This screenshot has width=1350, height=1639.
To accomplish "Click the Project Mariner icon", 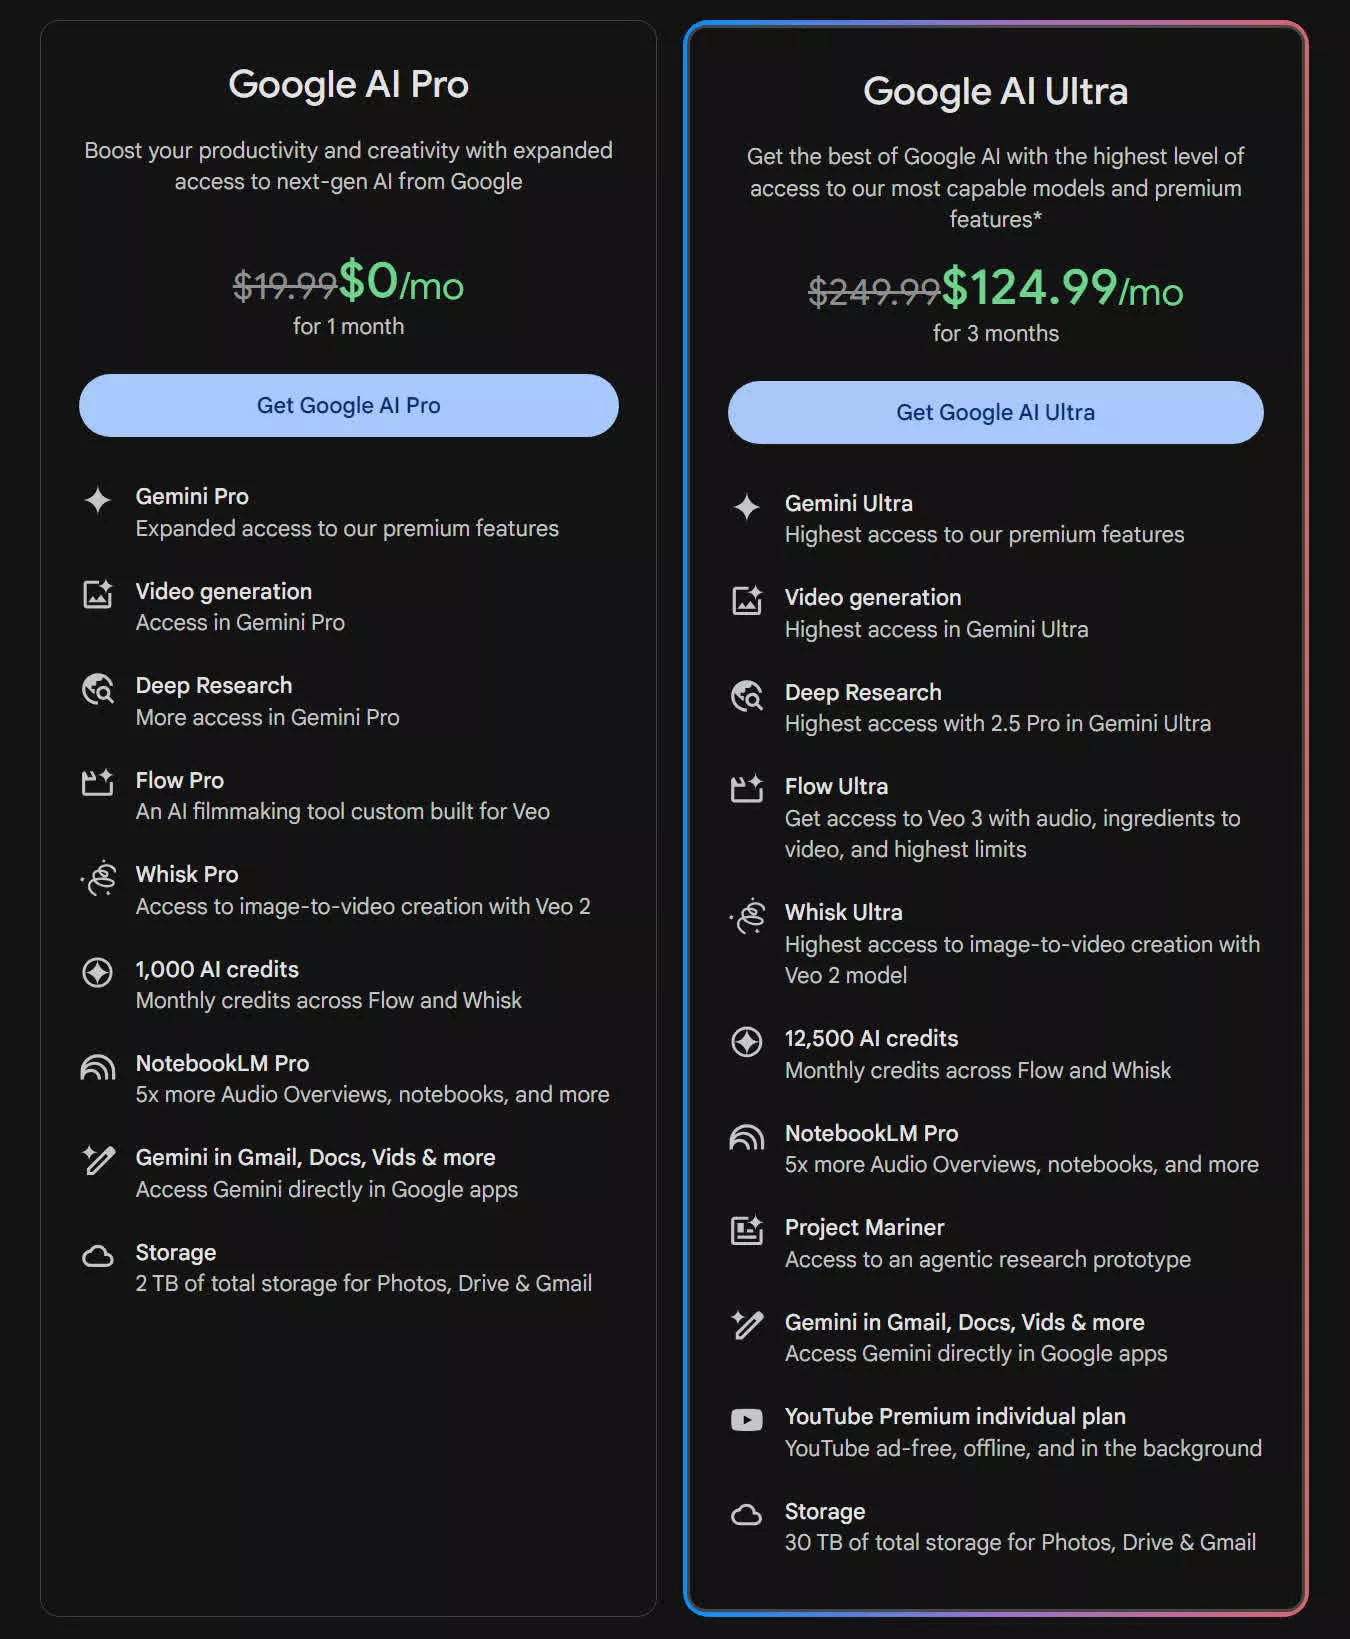I will click(747, 1230).
